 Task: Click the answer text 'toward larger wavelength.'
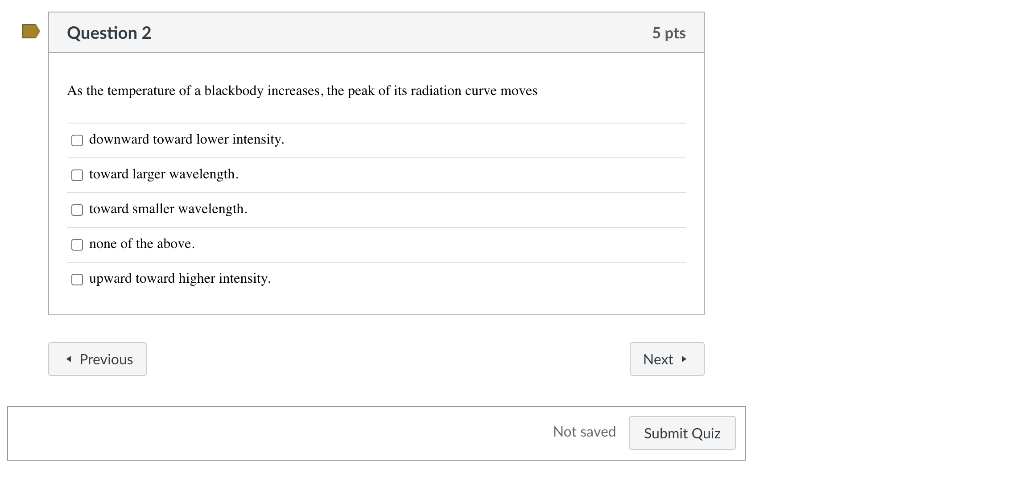point(164,175)
